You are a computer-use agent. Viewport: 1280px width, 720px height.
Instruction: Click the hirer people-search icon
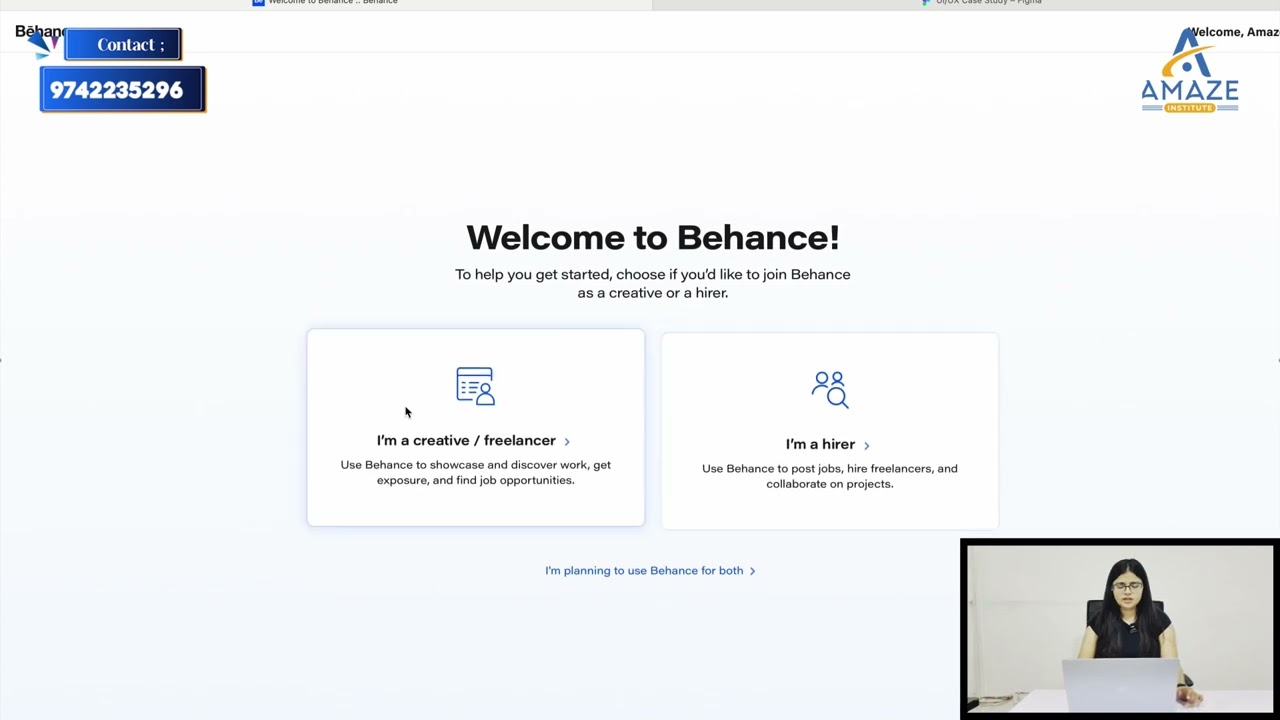pyautogui.click(x=830, y=390)
